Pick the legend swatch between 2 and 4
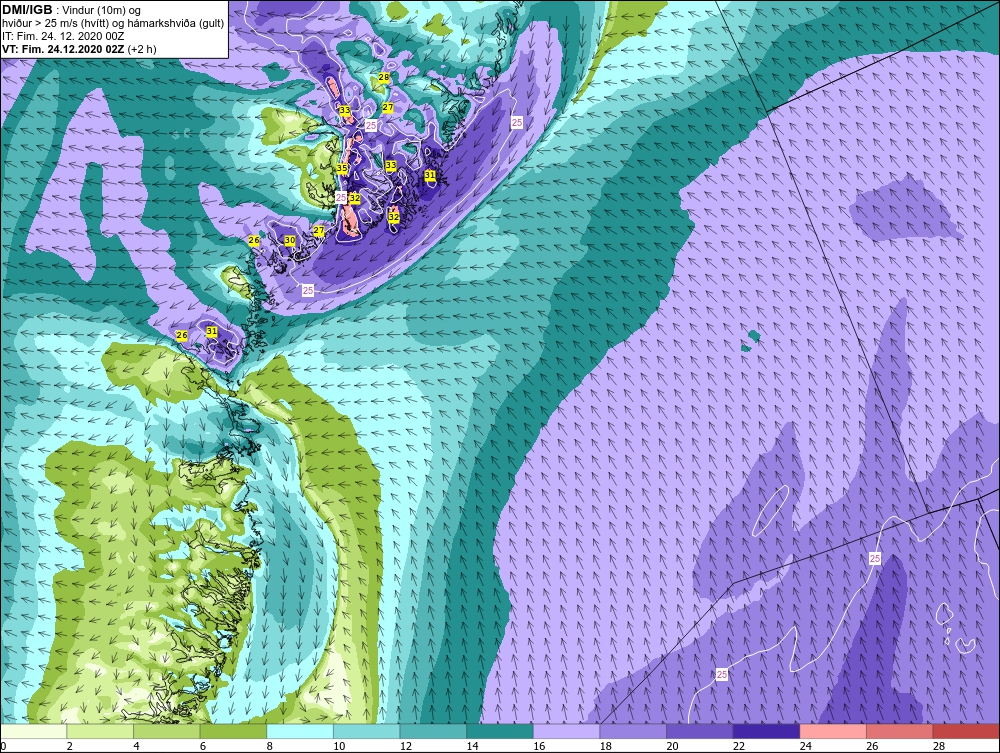Screen dimensions: 1000x753 tap(100, 731)
